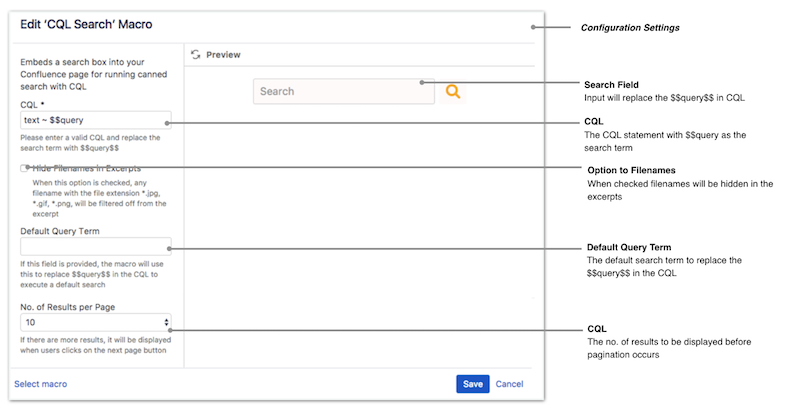Click the macro description starting with Embeds
800x420 pixels.
pyautogui.click(x=85, y=74)
